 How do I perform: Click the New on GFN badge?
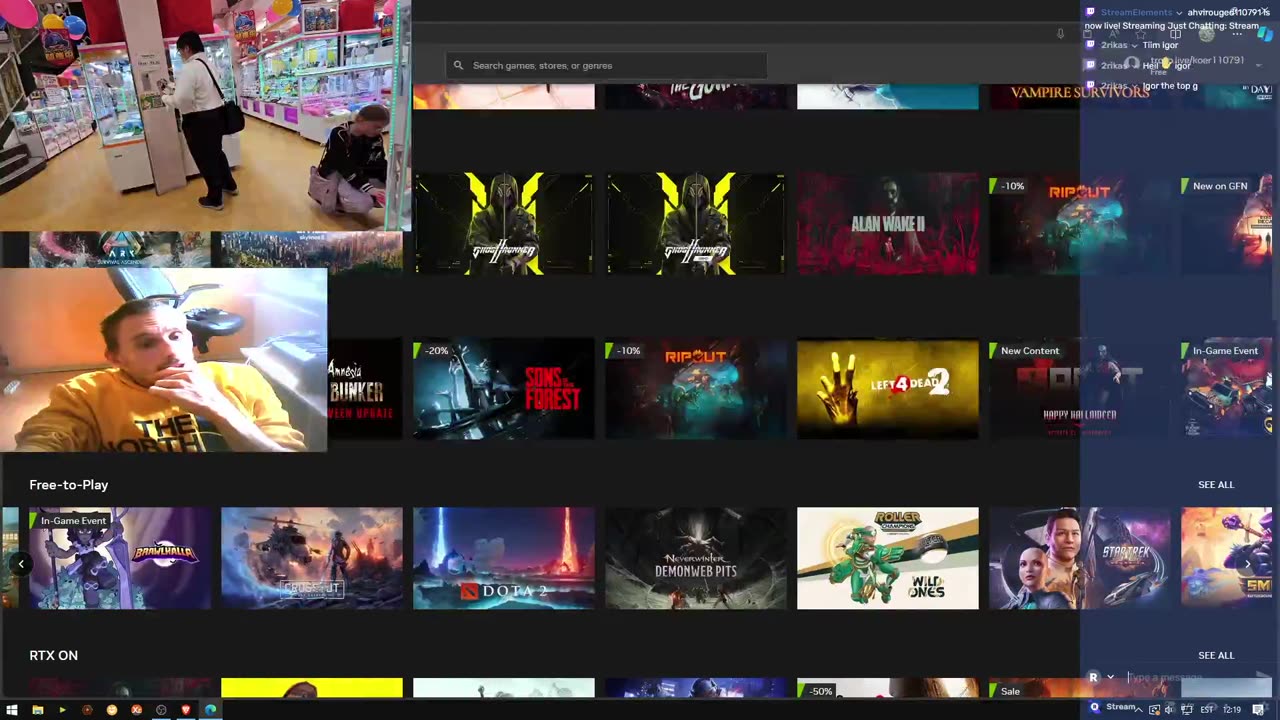1217,186
